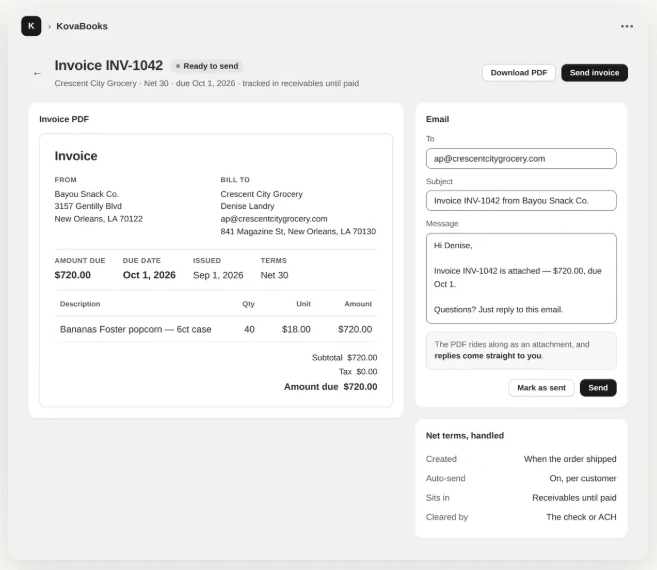
Task: Click the Qty column header
Action: pyautogui.click(x=248, y=304)
